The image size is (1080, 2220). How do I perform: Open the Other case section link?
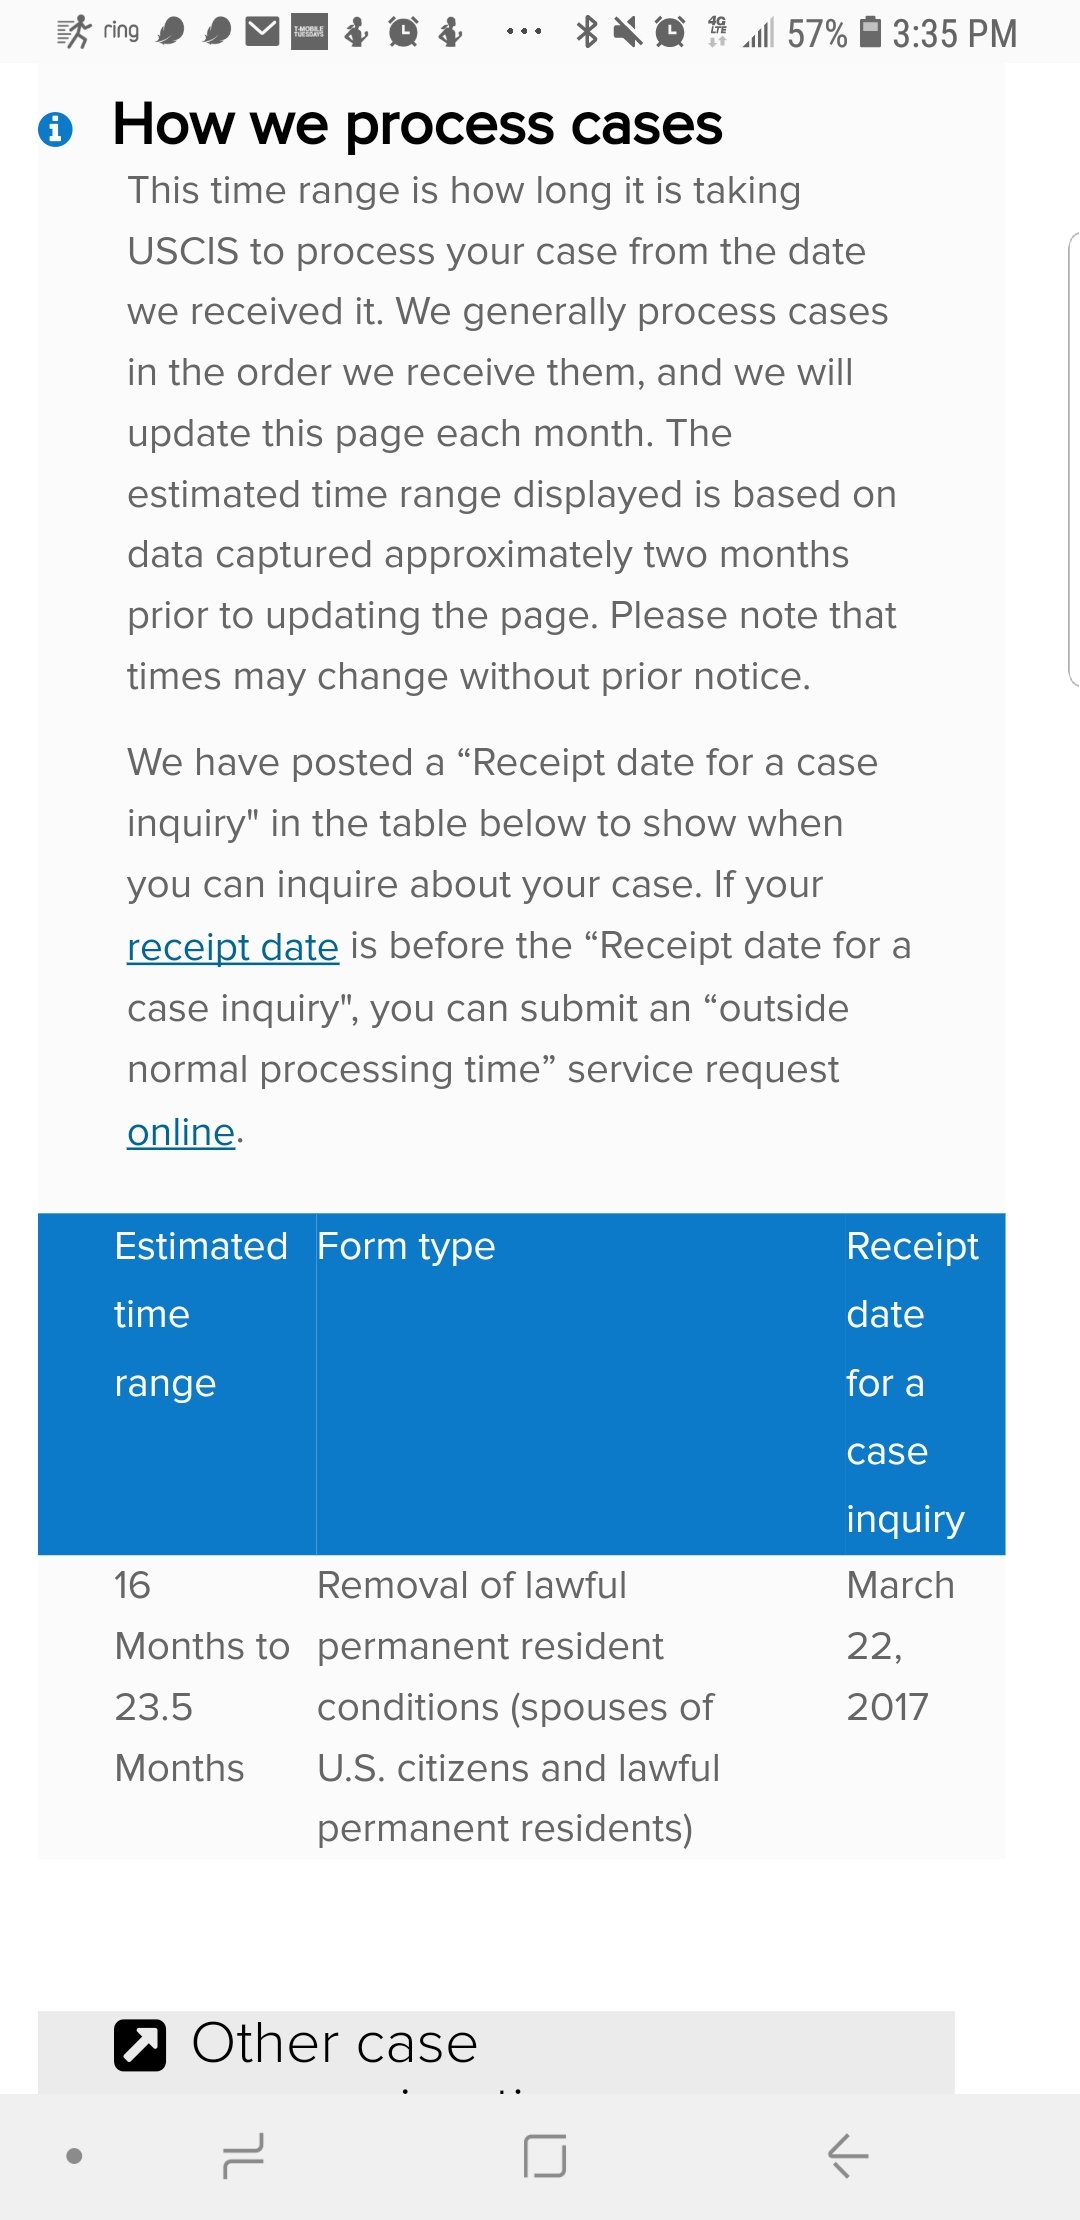pyautogui.click(x=335, y=2045)
